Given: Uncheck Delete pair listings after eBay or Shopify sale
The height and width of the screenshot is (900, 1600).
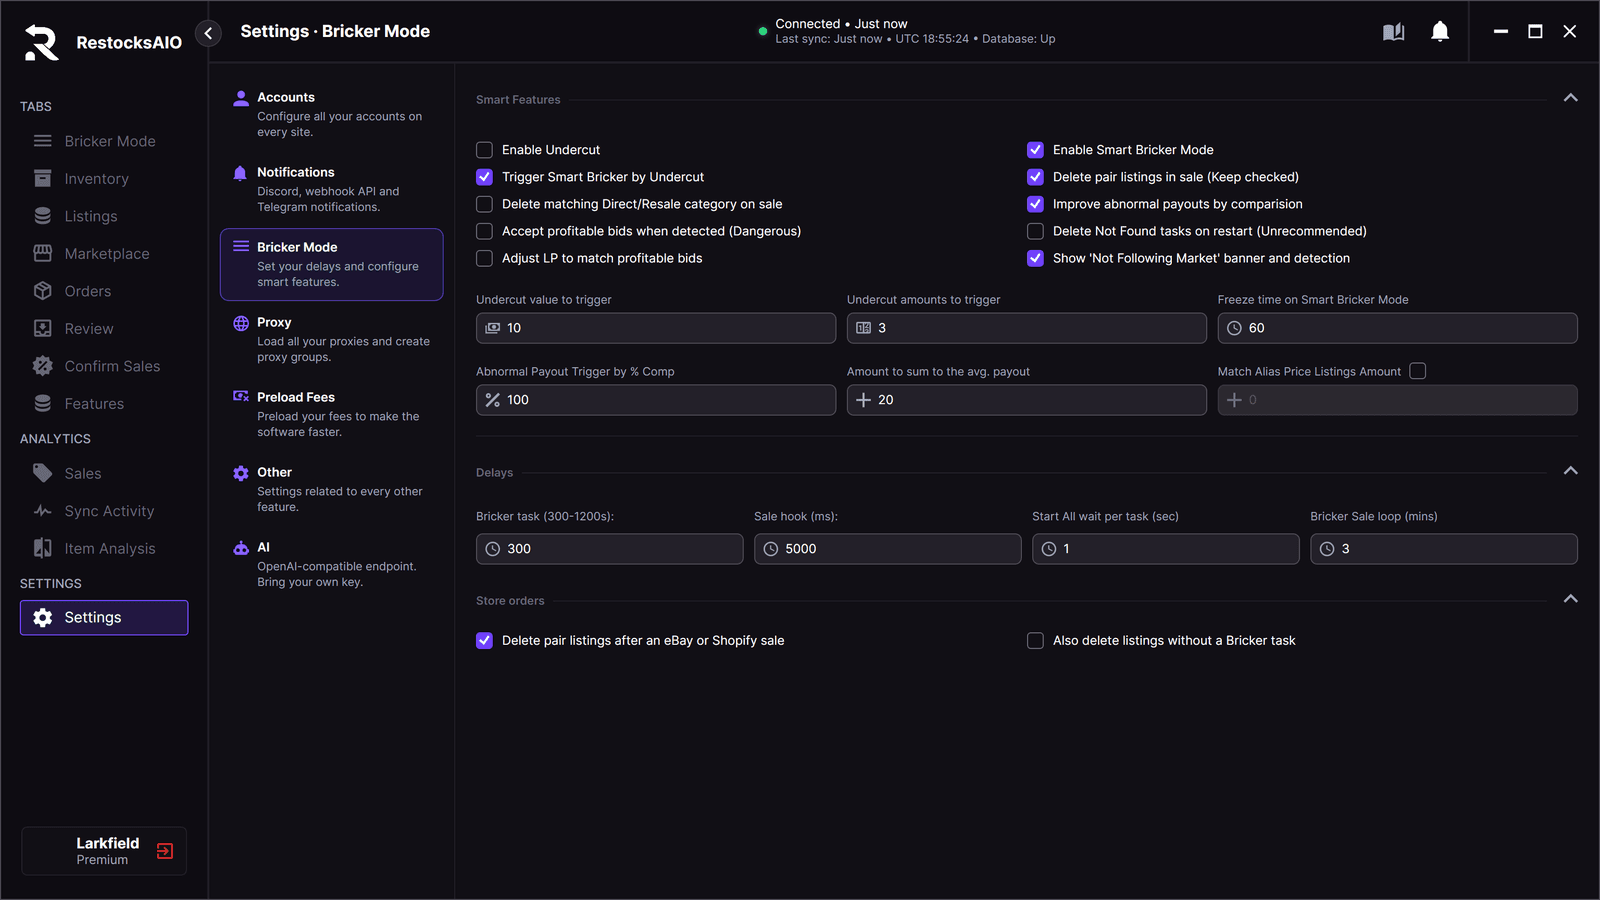Looking at the screenshot, I should pyautogui.click(x=485, y=641).
